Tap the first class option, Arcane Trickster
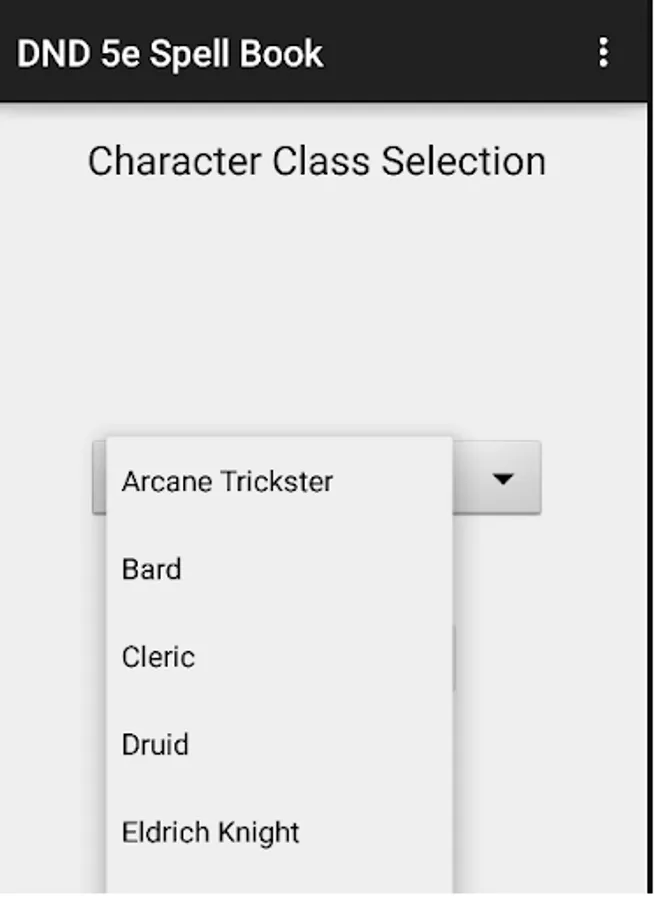Screen dimensions: 654x900 [228, 481]
